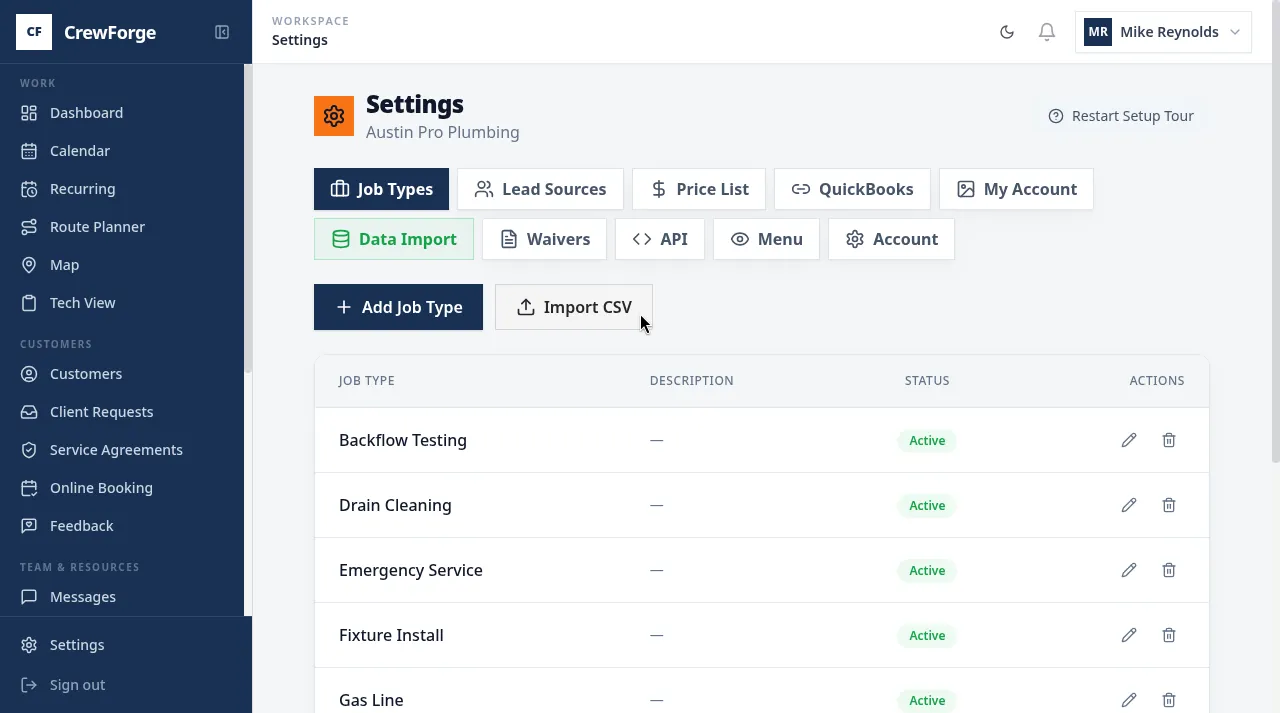
Task: Click Import CSV button
Action: pos(574,307)
